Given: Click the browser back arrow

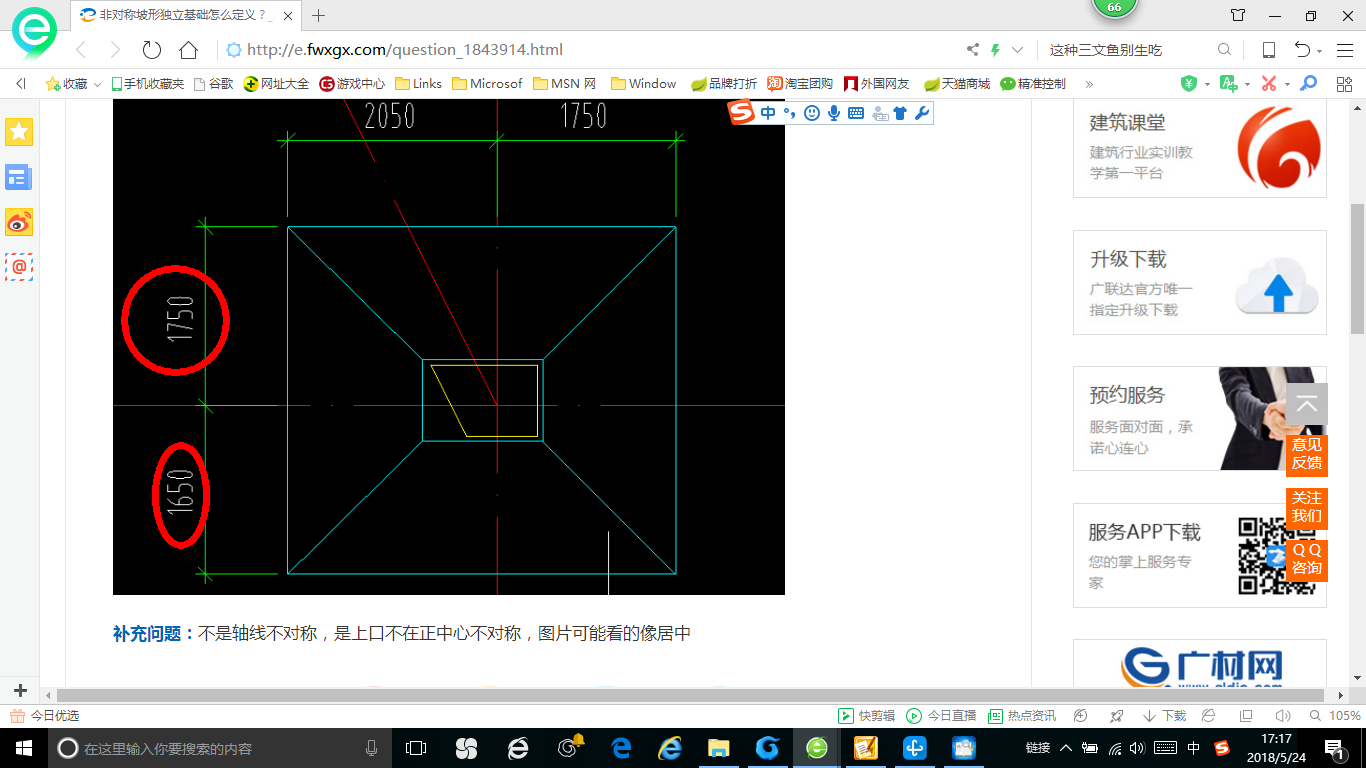Looking at the screenshot, I should pos(82,50).
